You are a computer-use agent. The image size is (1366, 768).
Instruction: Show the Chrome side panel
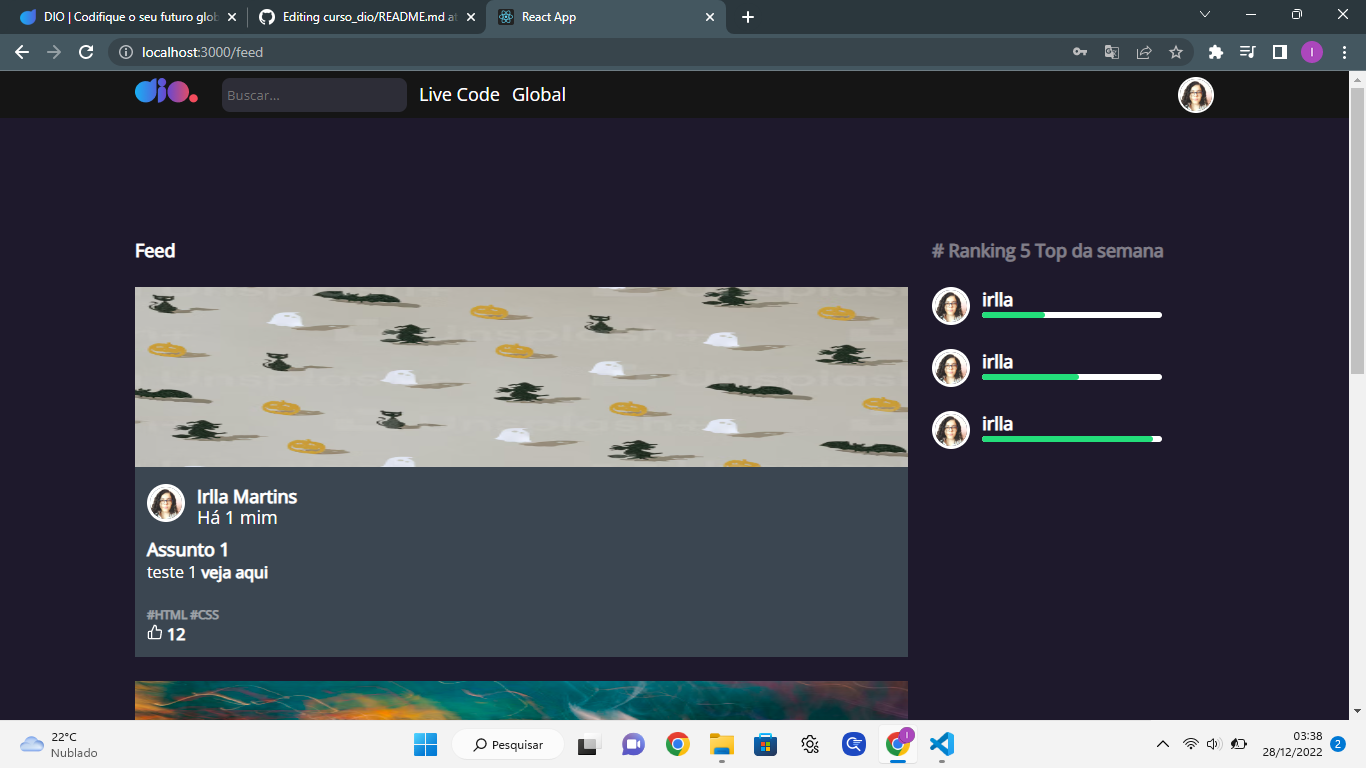pyautogui.click(x=1279, y=52)
